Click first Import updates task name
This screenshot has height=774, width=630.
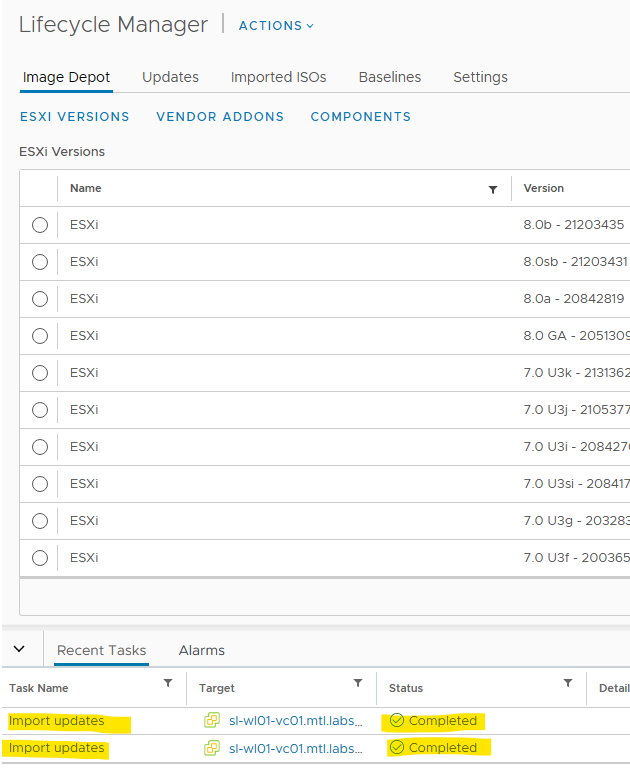[56, 721]
